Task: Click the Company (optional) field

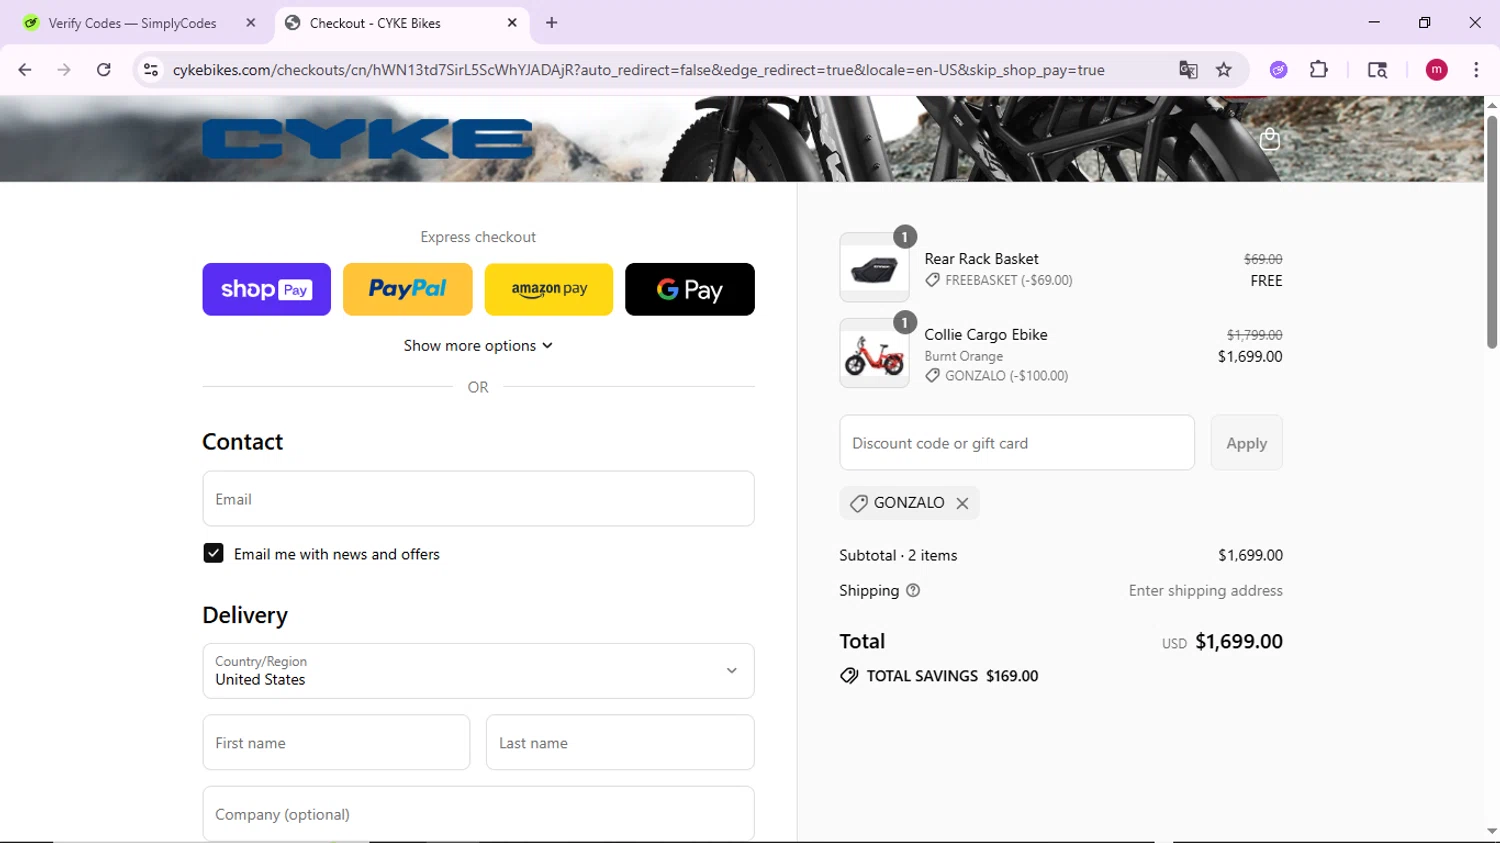Action: pos(478,814)
